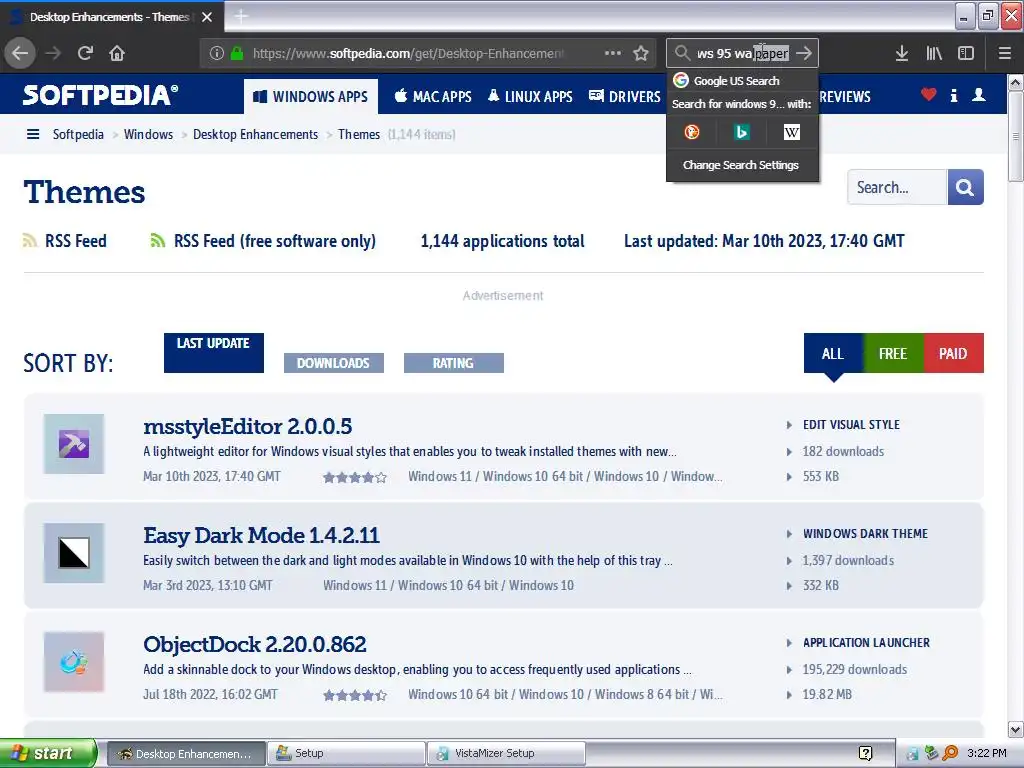
Task: Bookmark this page with the star icon
Action: pyautogui.click(x=641, y=54)
